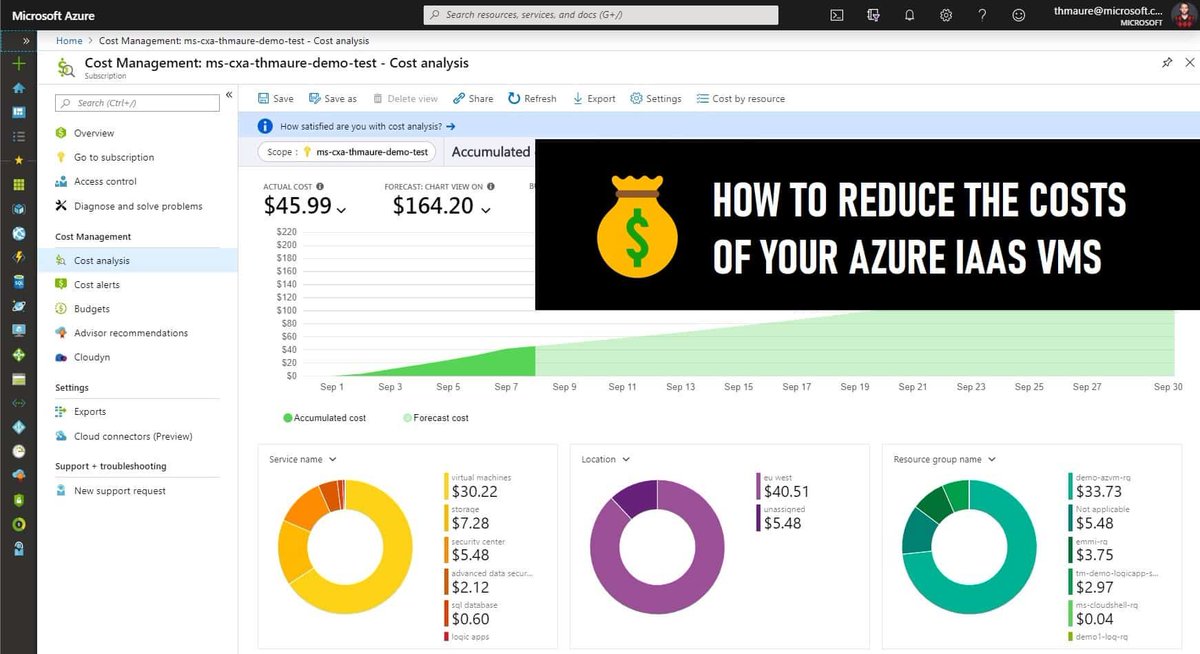Open the Resource group name dropdown
Viewport: 1200px width, 654px height.
tap(945, 459)
